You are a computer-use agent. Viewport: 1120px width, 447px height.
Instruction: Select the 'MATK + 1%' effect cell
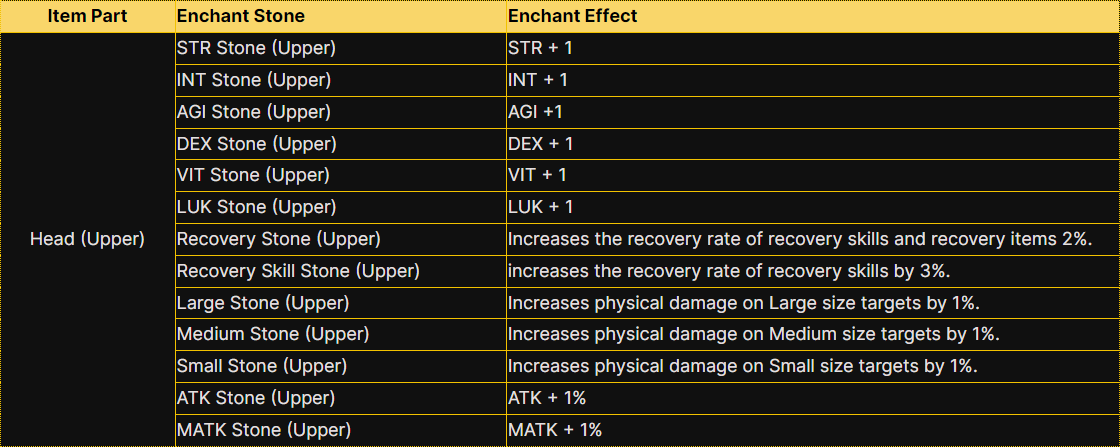[x=555, y=430]
